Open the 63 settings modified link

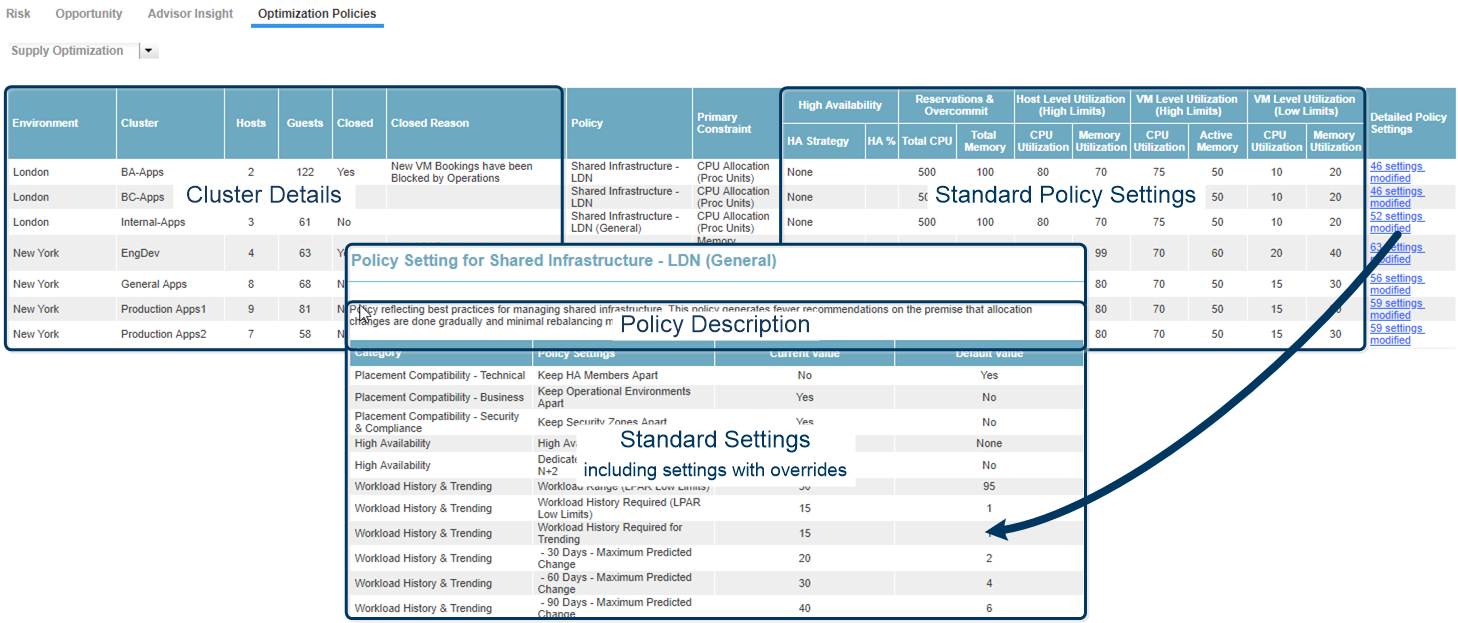[x=1397, y=253]
